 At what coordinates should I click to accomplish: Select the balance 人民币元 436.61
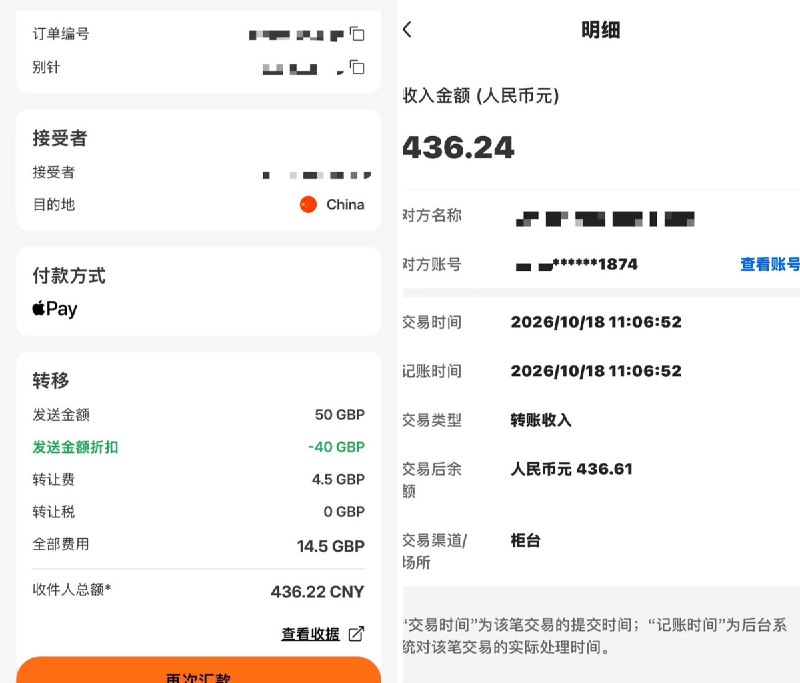[571, 469]
